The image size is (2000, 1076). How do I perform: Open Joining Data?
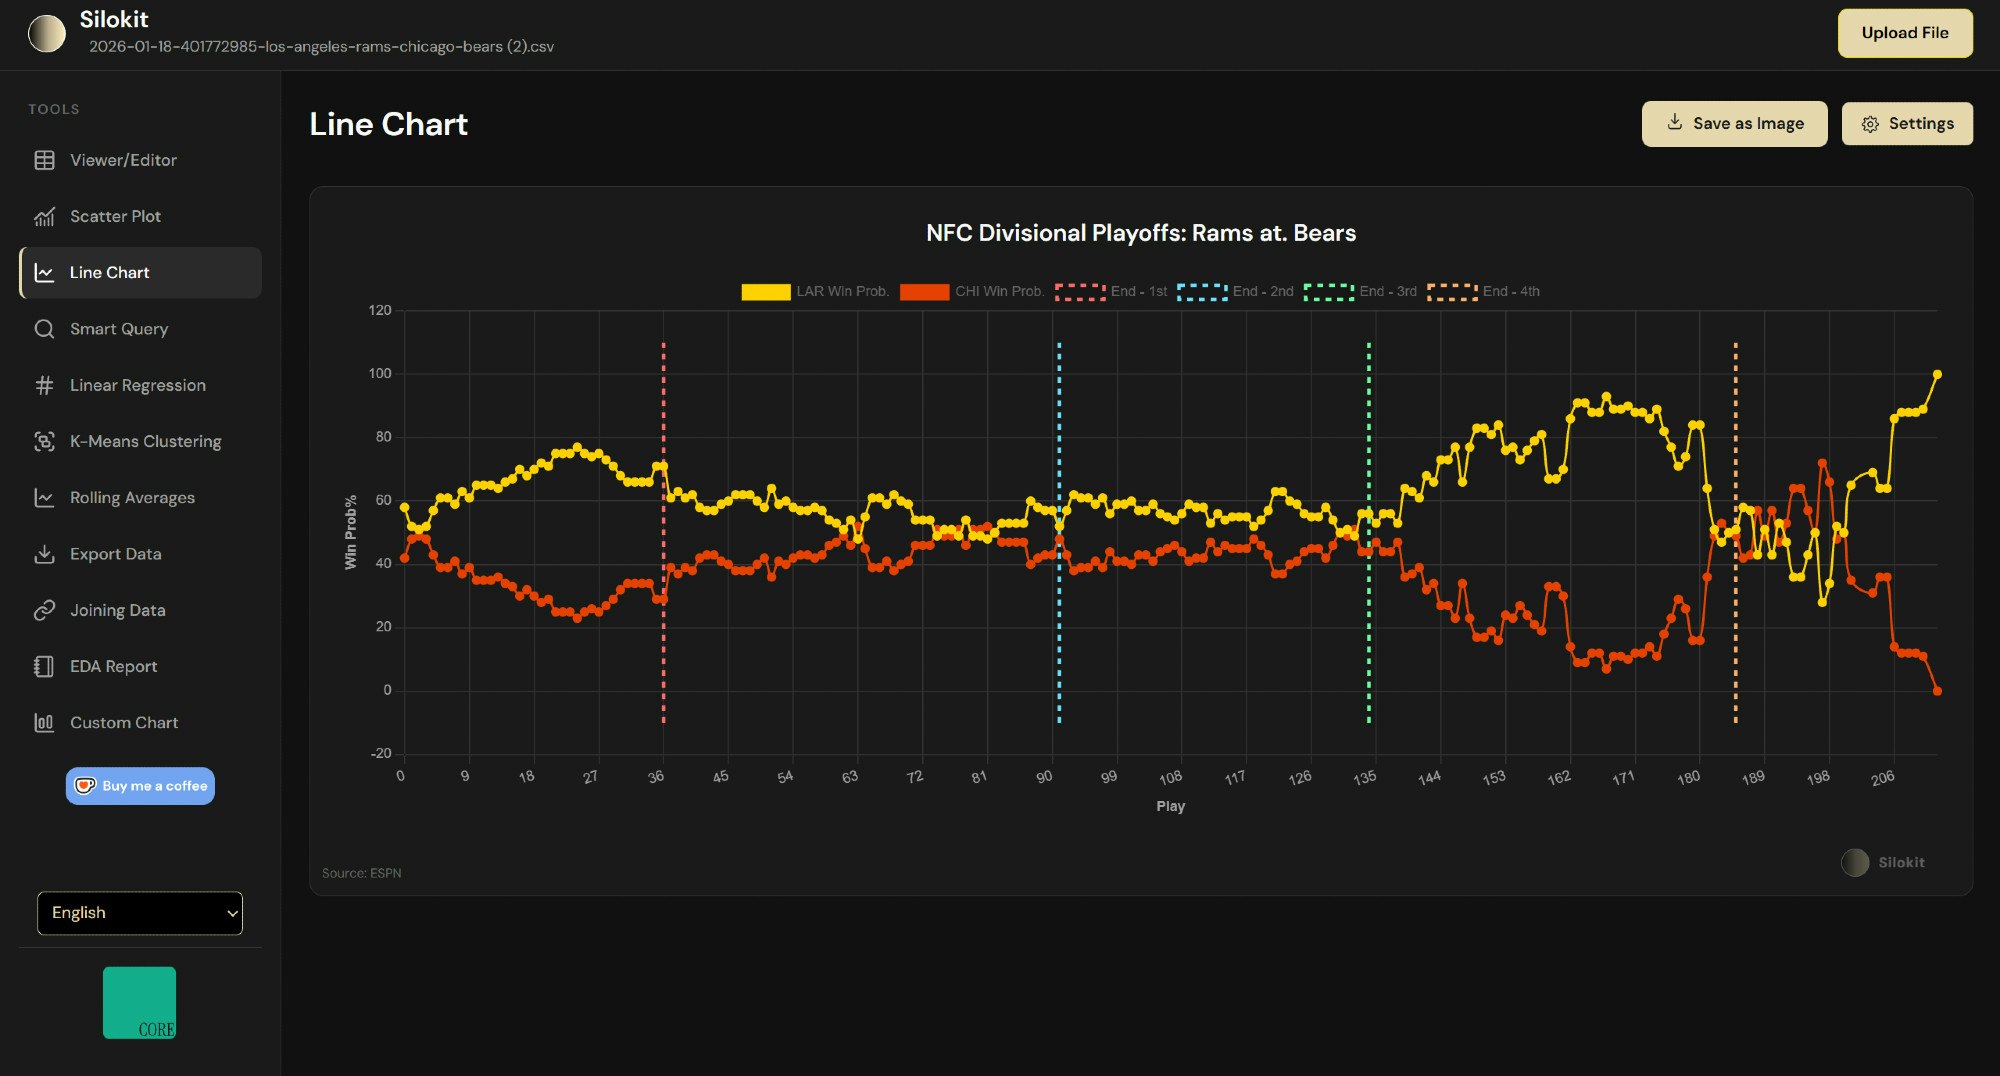click(140, 610)
